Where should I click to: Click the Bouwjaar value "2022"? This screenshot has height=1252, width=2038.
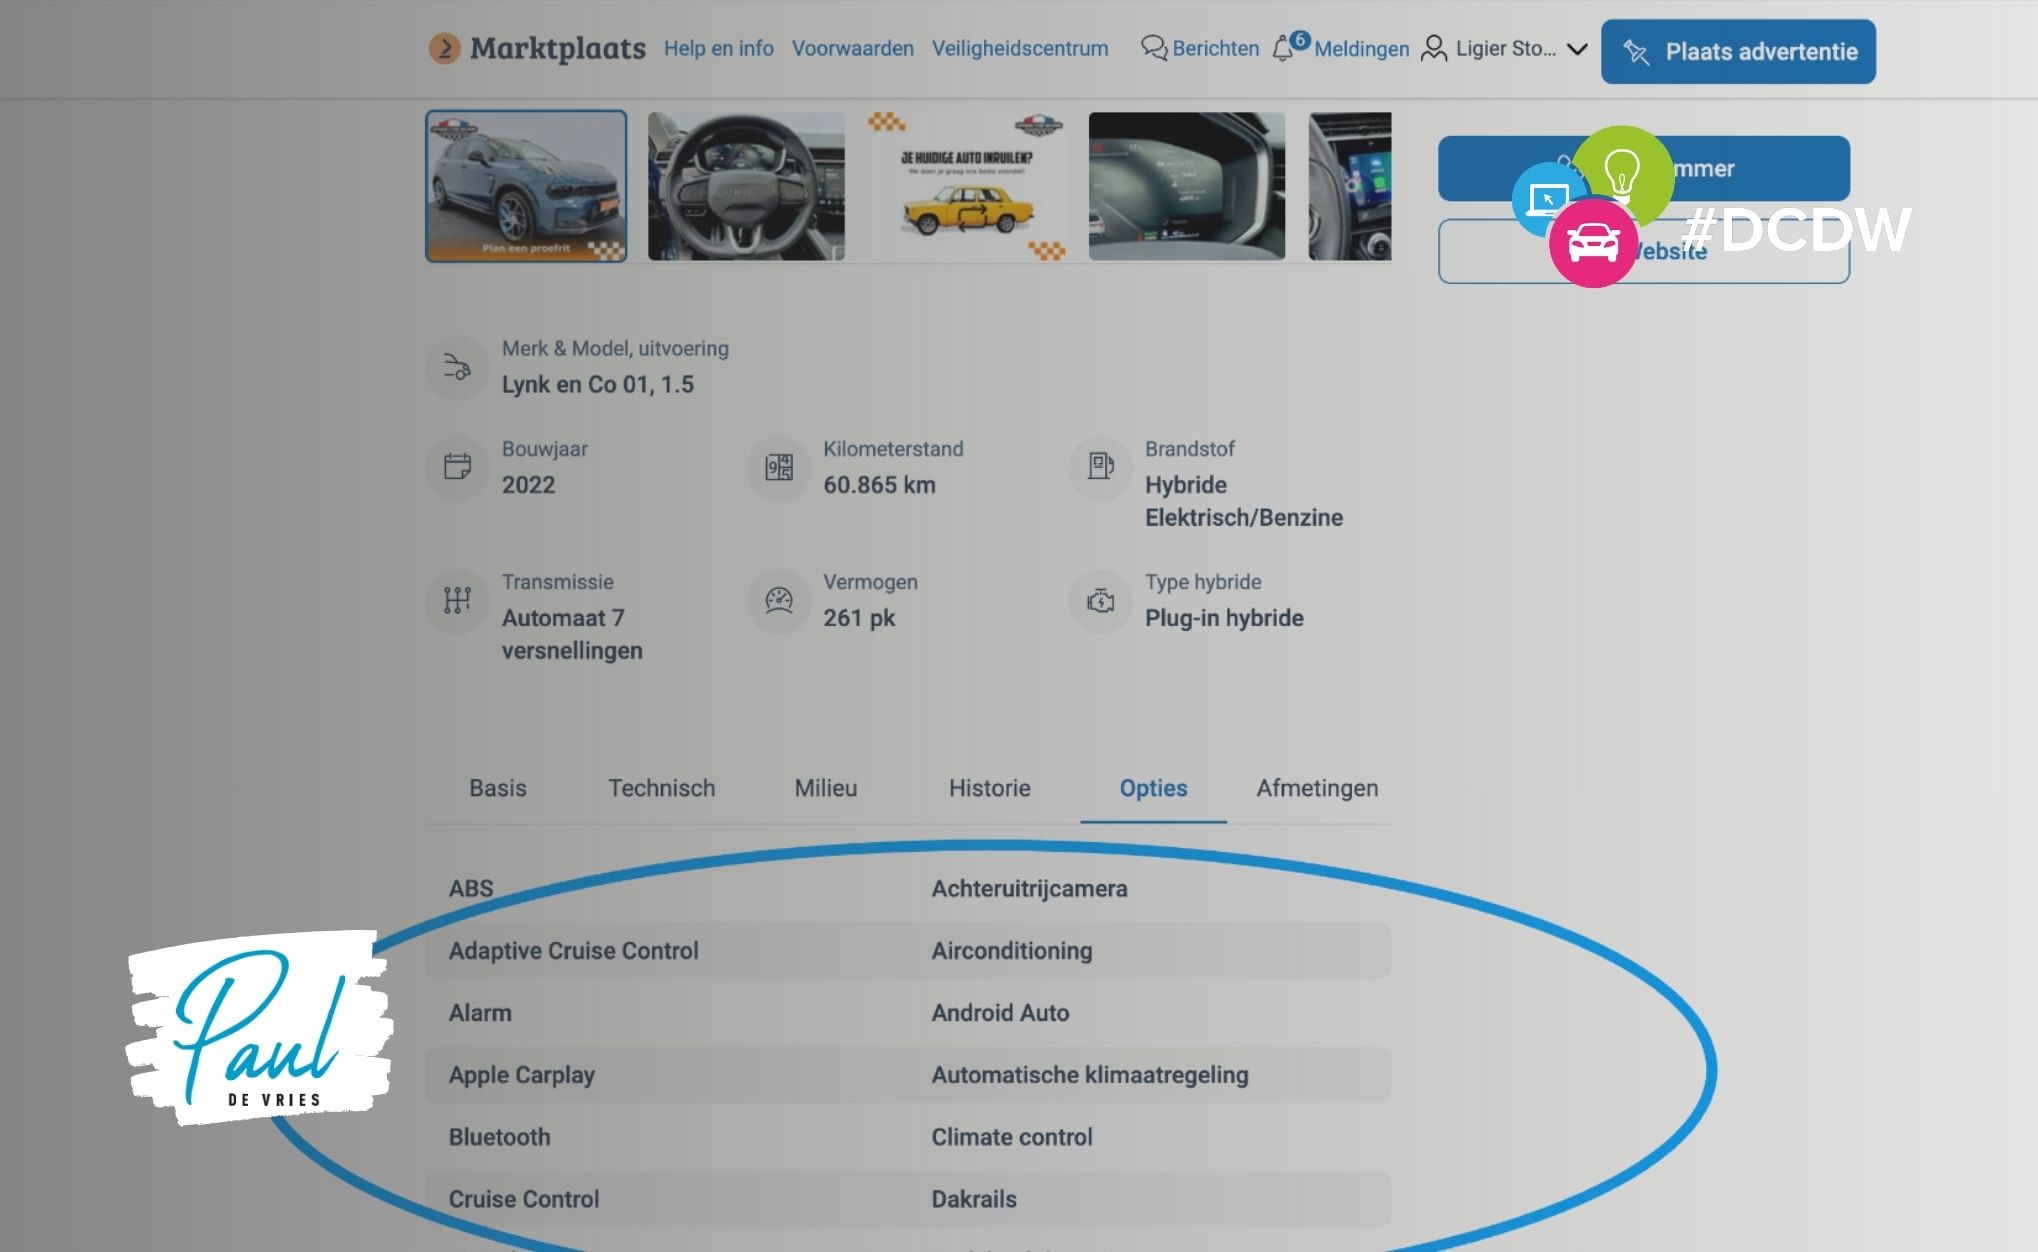528,485
